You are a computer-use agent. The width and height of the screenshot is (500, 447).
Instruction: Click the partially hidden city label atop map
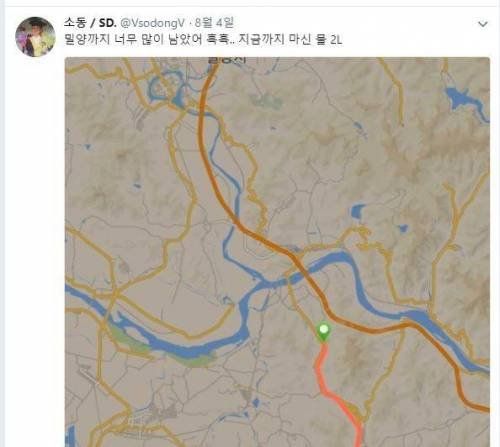click(x=227, y=60)
